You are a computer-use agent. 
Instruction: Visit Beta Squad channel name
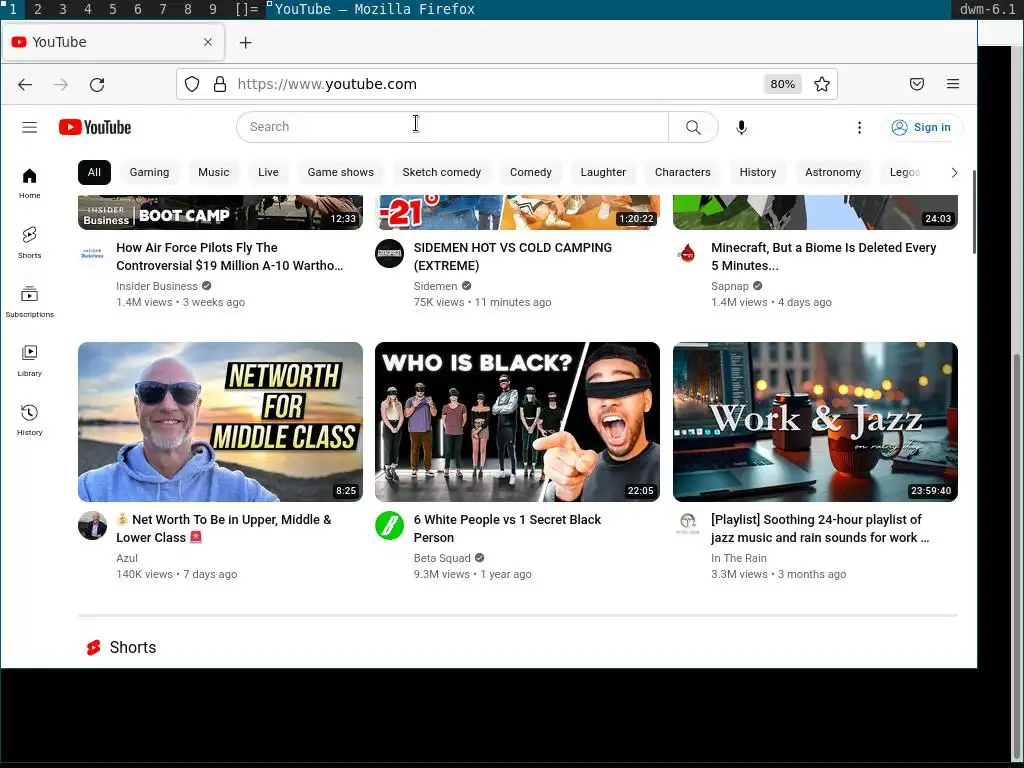(x=441, y=558)
